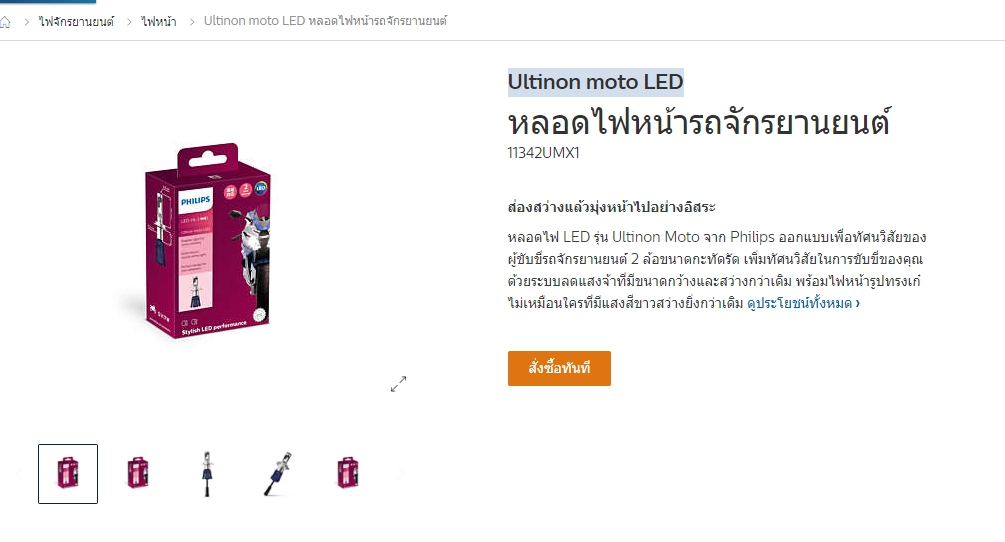
Task: Click the main Philips product box image
Action: tap(206, 240)
